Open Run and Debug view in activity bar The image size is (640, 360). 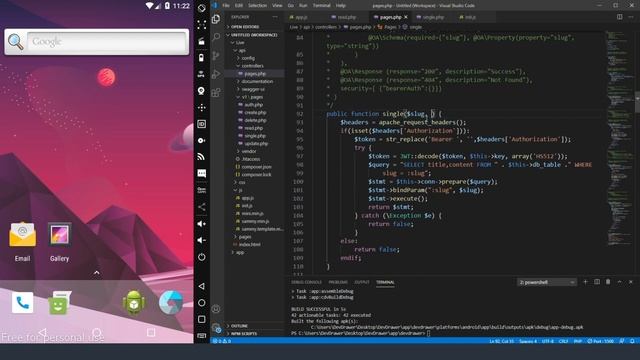tap(216, 74)
